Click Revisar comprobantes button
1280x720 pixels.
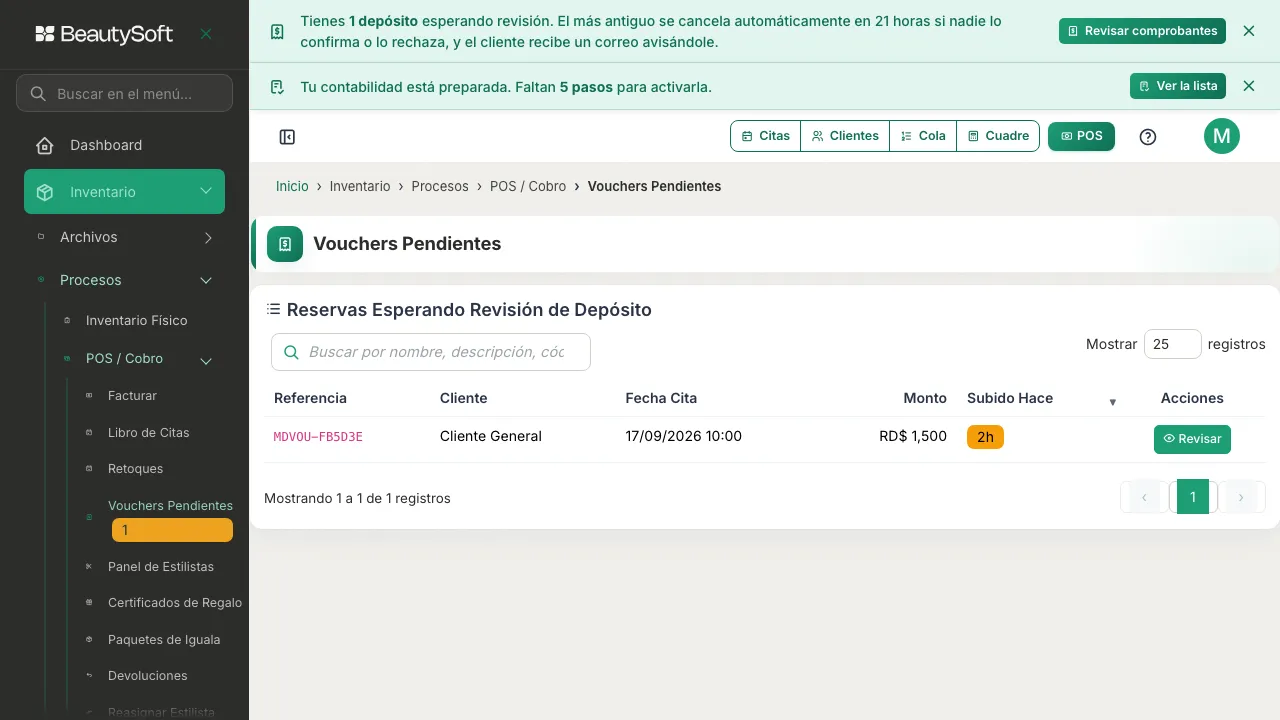tap(1142, 31)
